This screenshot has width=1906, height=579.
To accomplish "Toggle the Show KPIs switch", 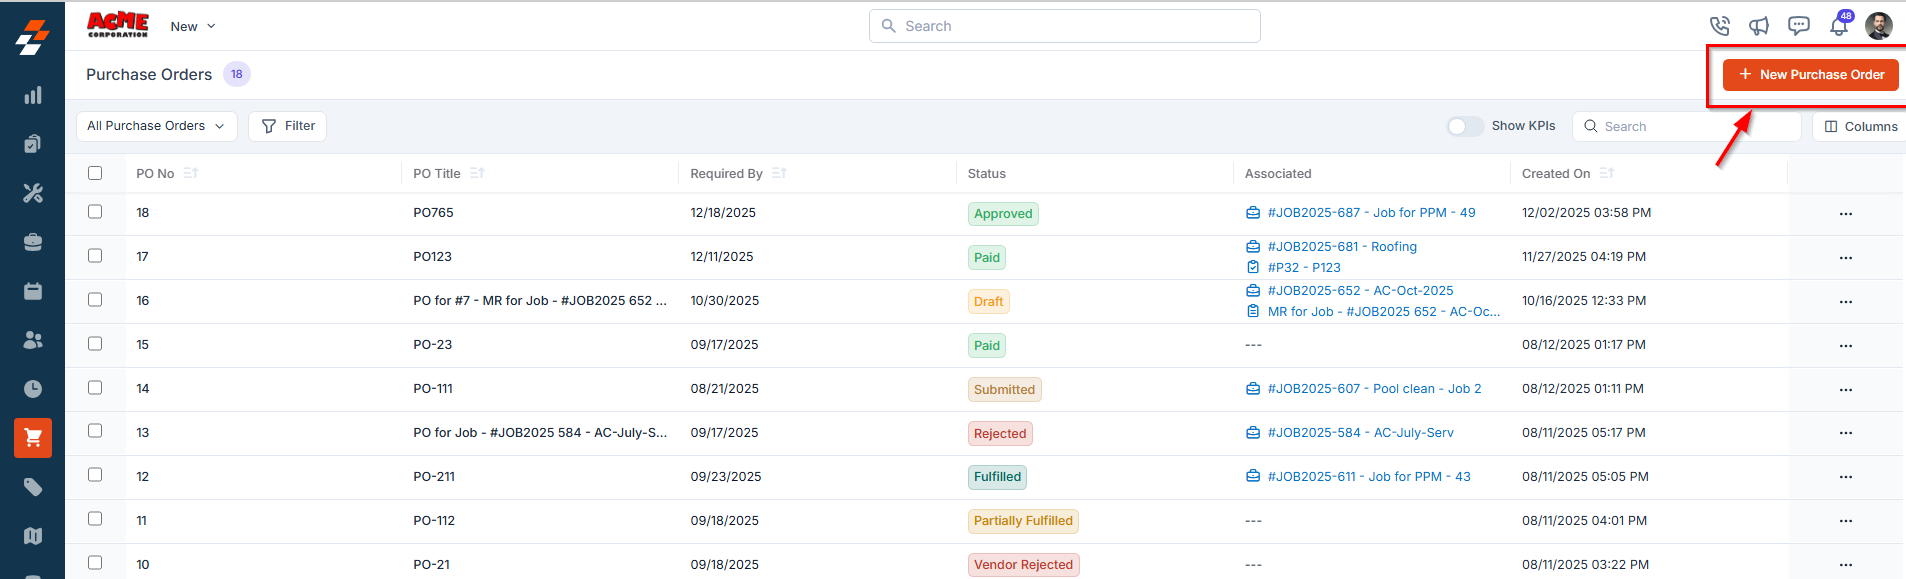I will pyautogui.click(x=1465, y=126).
